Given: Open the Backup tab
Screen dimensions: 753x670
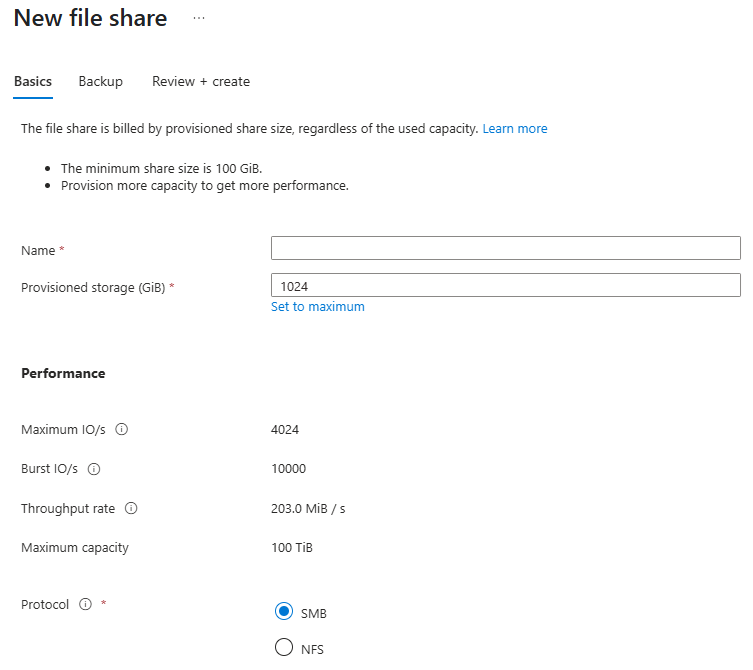Looking at the screenshot, I should 101,82.
